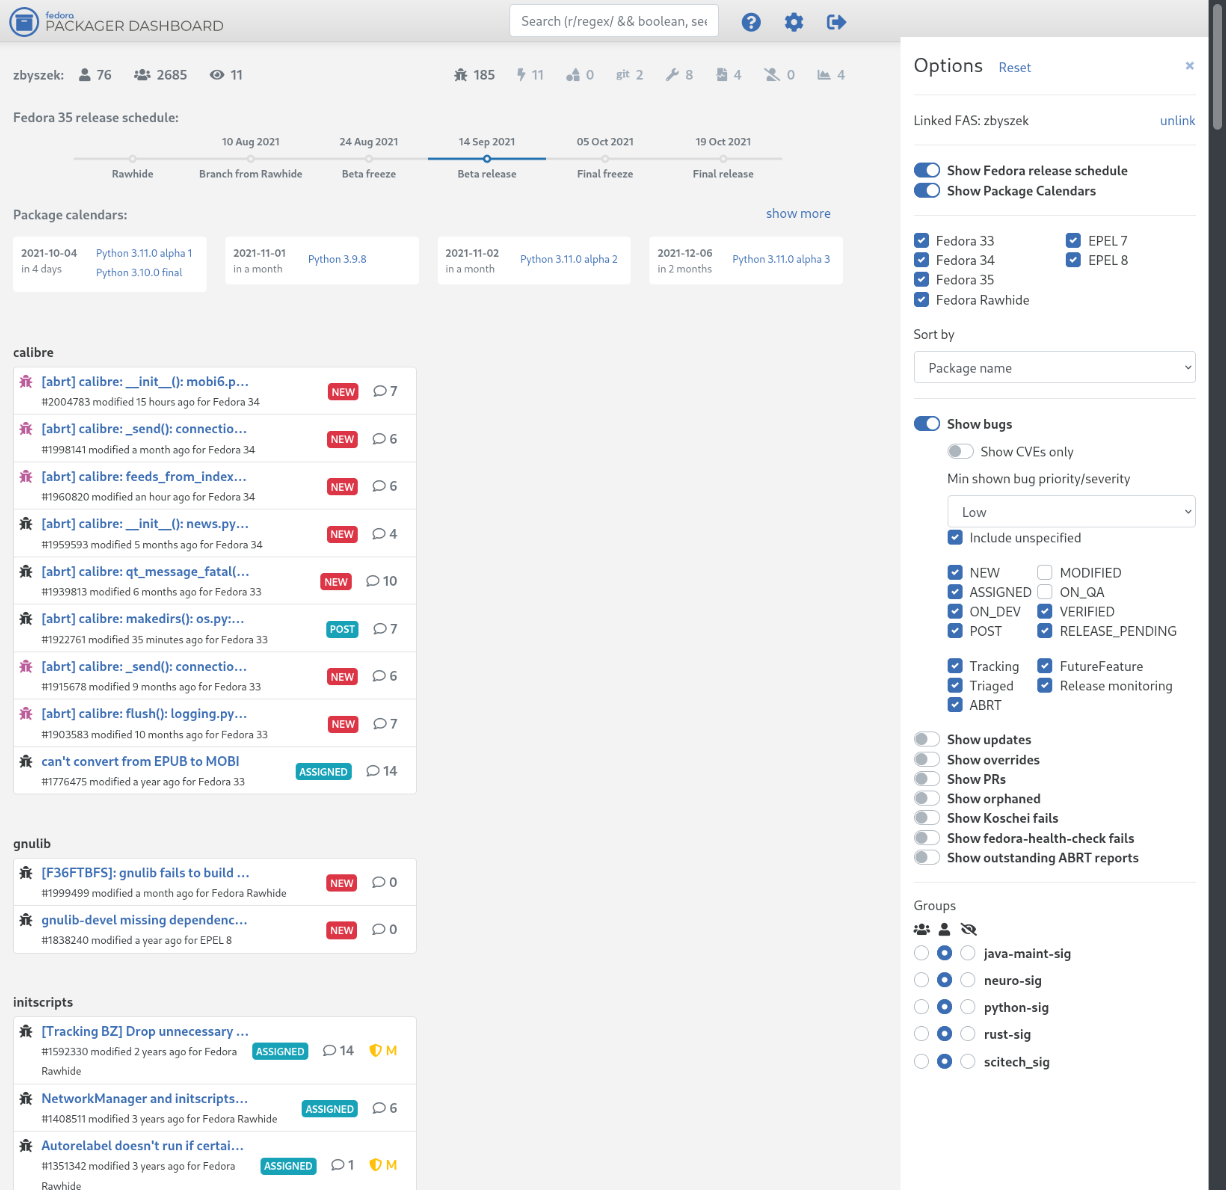The image size is (1226, 1190).
Task: Click the Beta release timeline marker
Action: click(x=487, y=158)
